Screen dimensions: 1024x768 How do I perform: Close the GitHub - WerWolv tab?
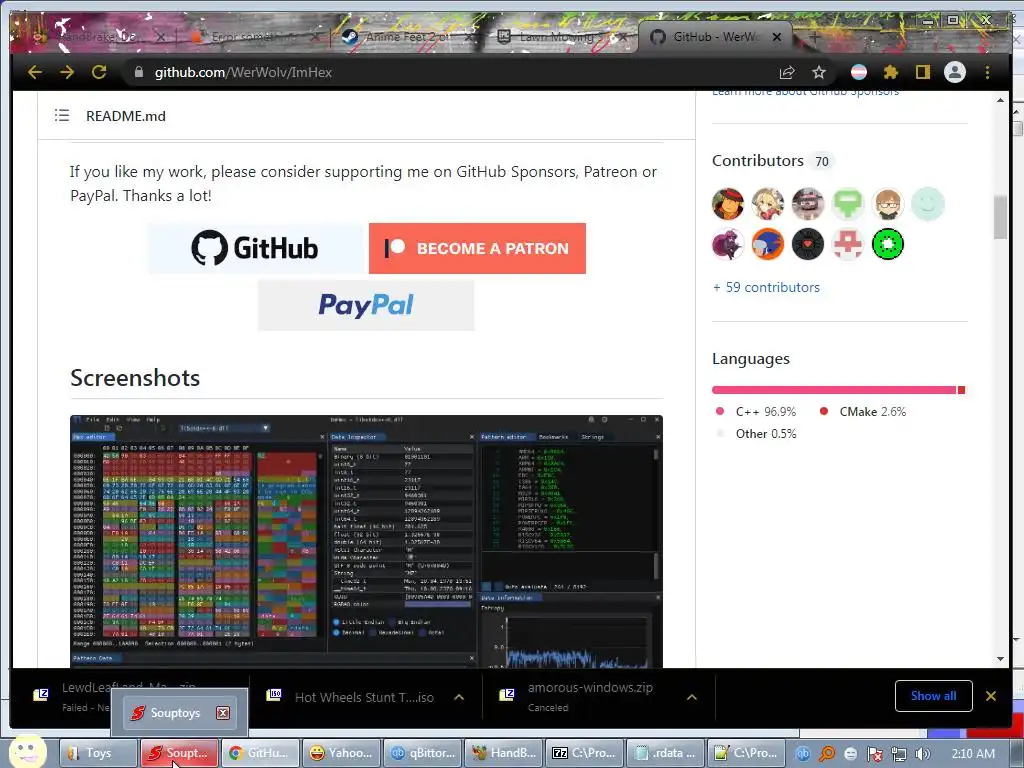pyautogui.click(x=777, y=37)
